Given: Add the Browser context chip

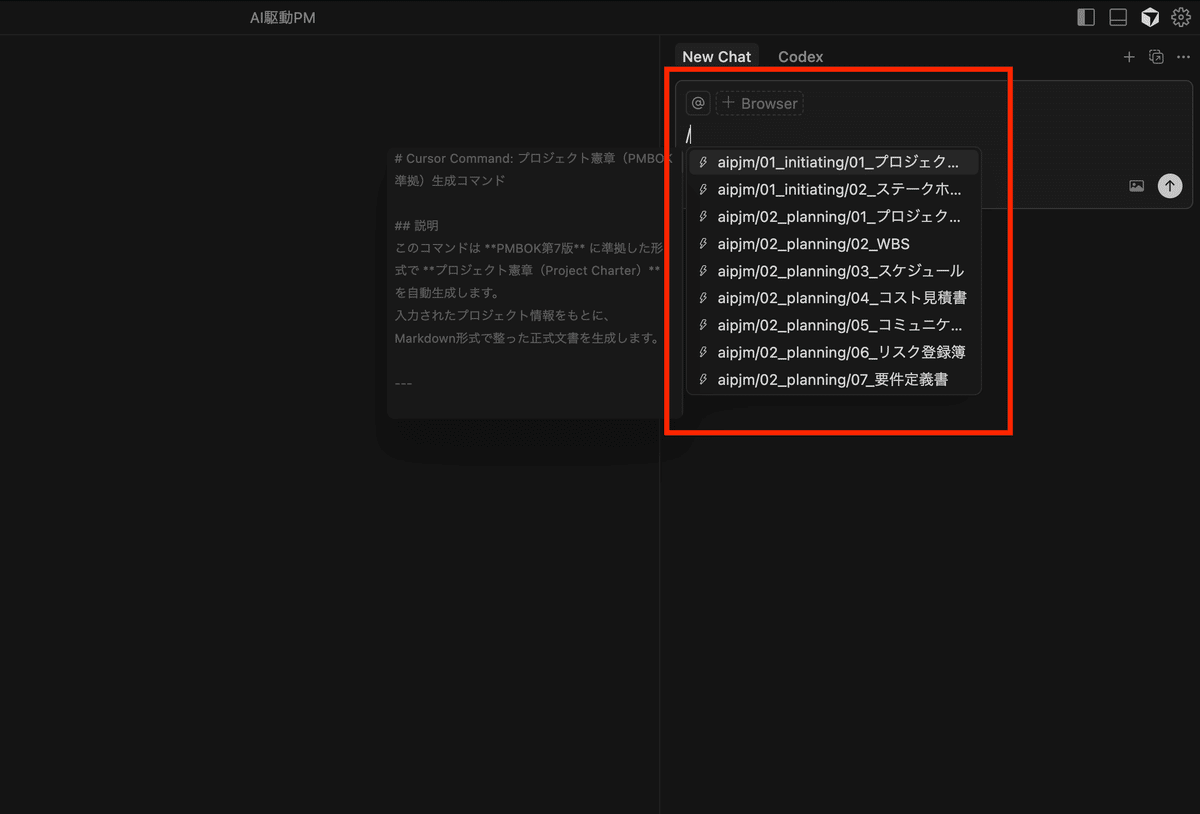Looking at the screenshot, I should 759,103.
